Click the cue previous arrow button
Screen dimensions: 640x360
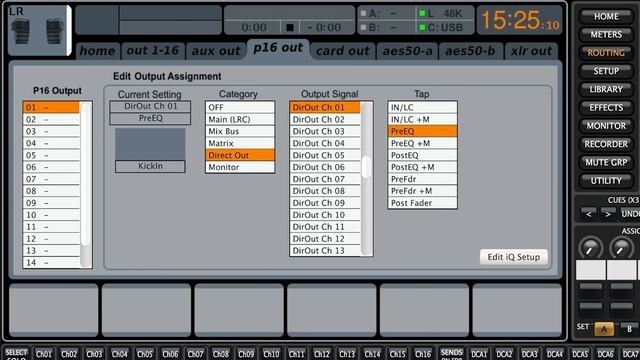[x=589, y=214]
